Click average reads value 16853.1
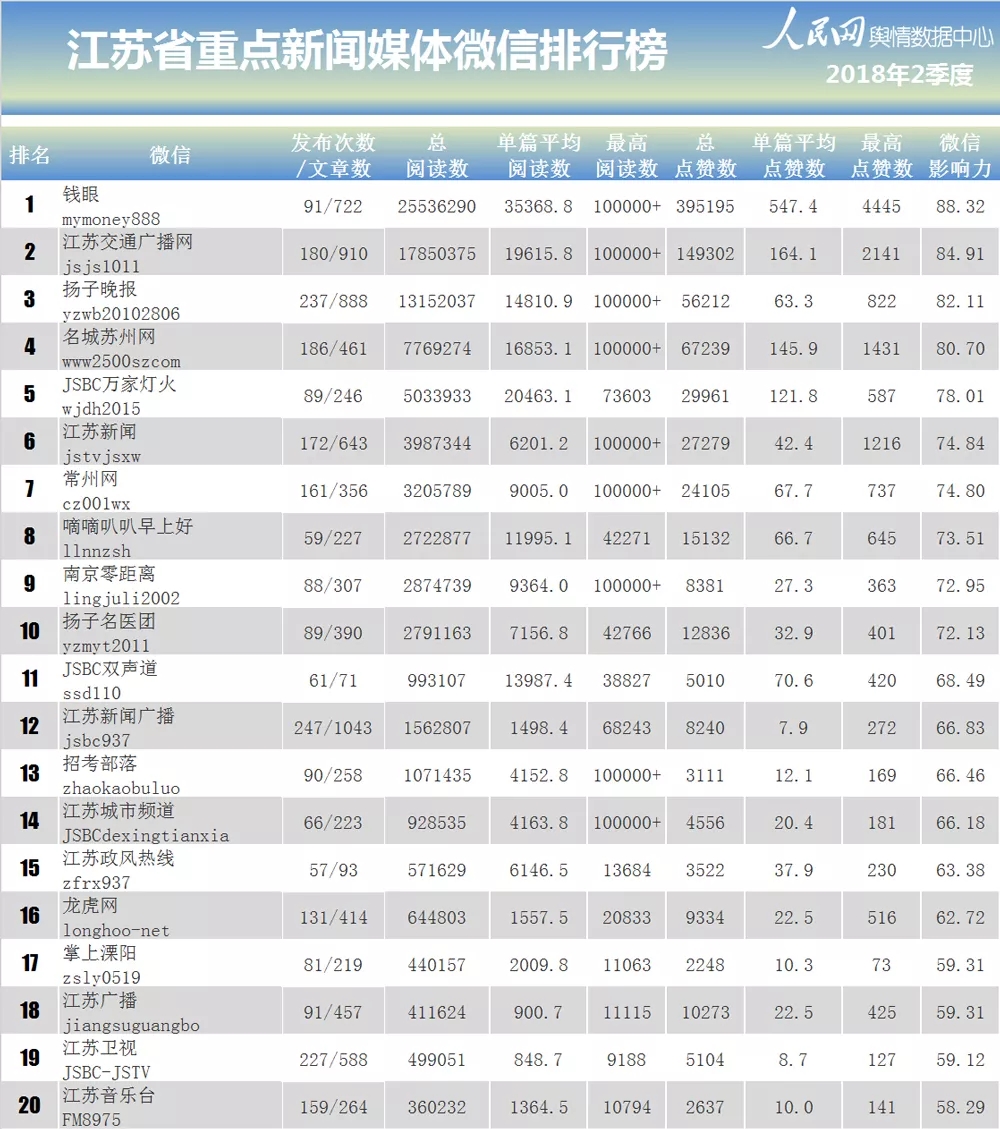The height and width of the screenshot is (1129, 1000). pyautogui.click(x=539, y=349)
